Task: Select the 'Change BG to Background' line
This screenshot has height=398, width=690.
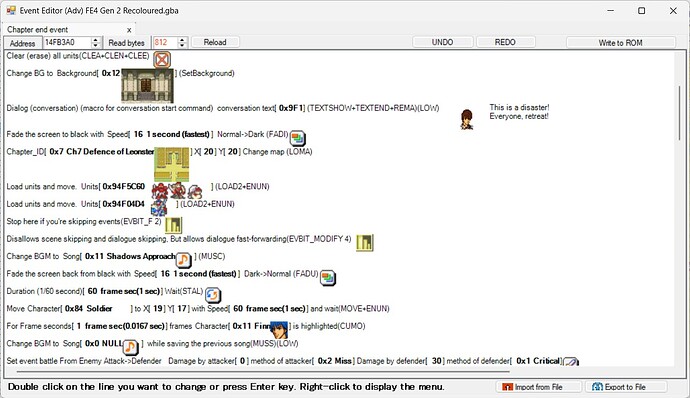Action: [x=120, y=73]
